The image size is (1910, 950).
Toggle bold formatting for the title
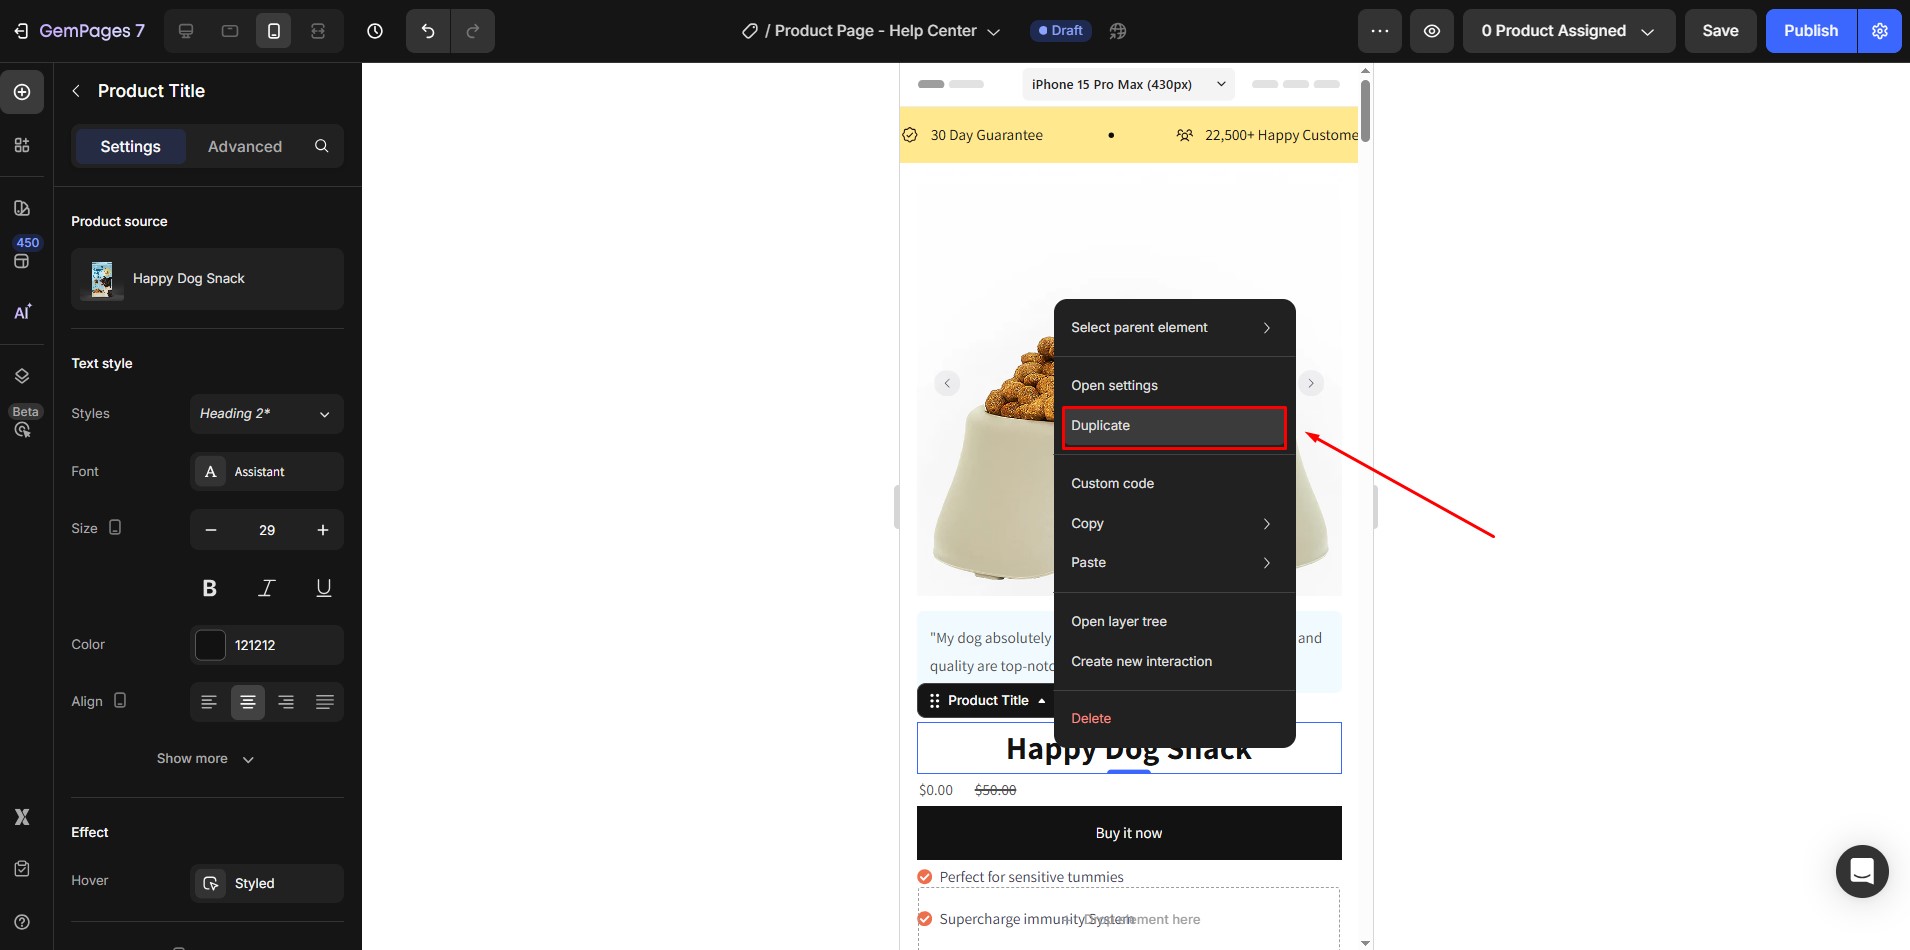(x=209, y=588)
